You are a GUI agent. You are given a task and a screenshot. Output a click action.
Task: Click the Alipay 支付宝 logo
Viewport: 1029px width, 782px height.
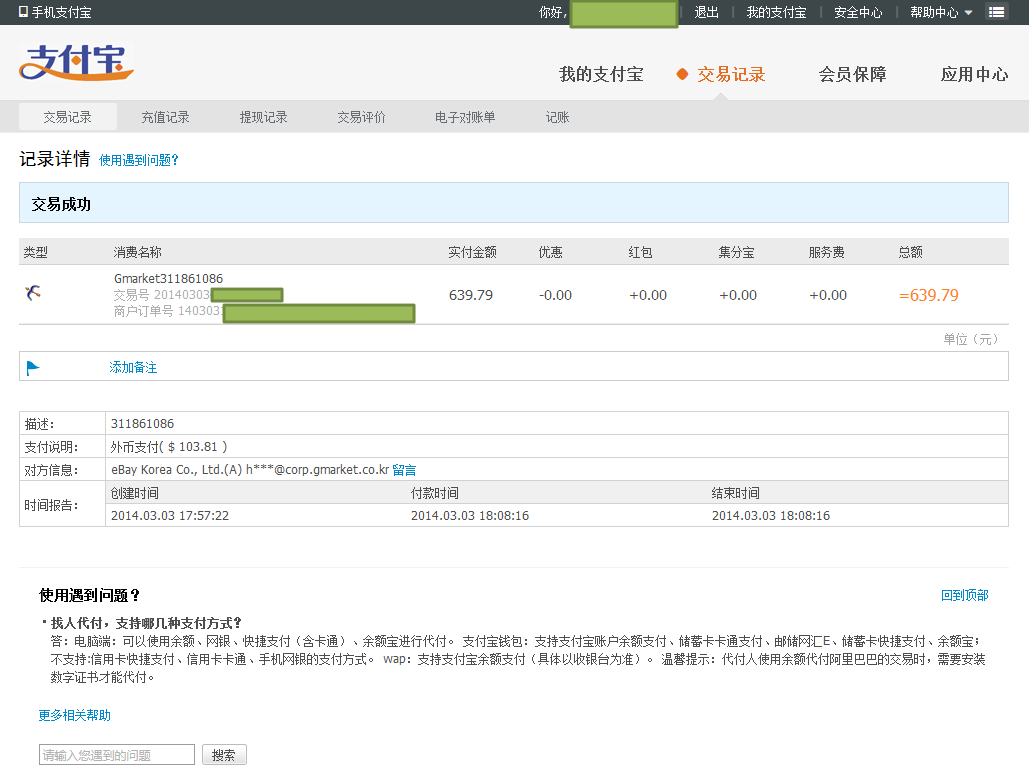click(x=76, y=62)
